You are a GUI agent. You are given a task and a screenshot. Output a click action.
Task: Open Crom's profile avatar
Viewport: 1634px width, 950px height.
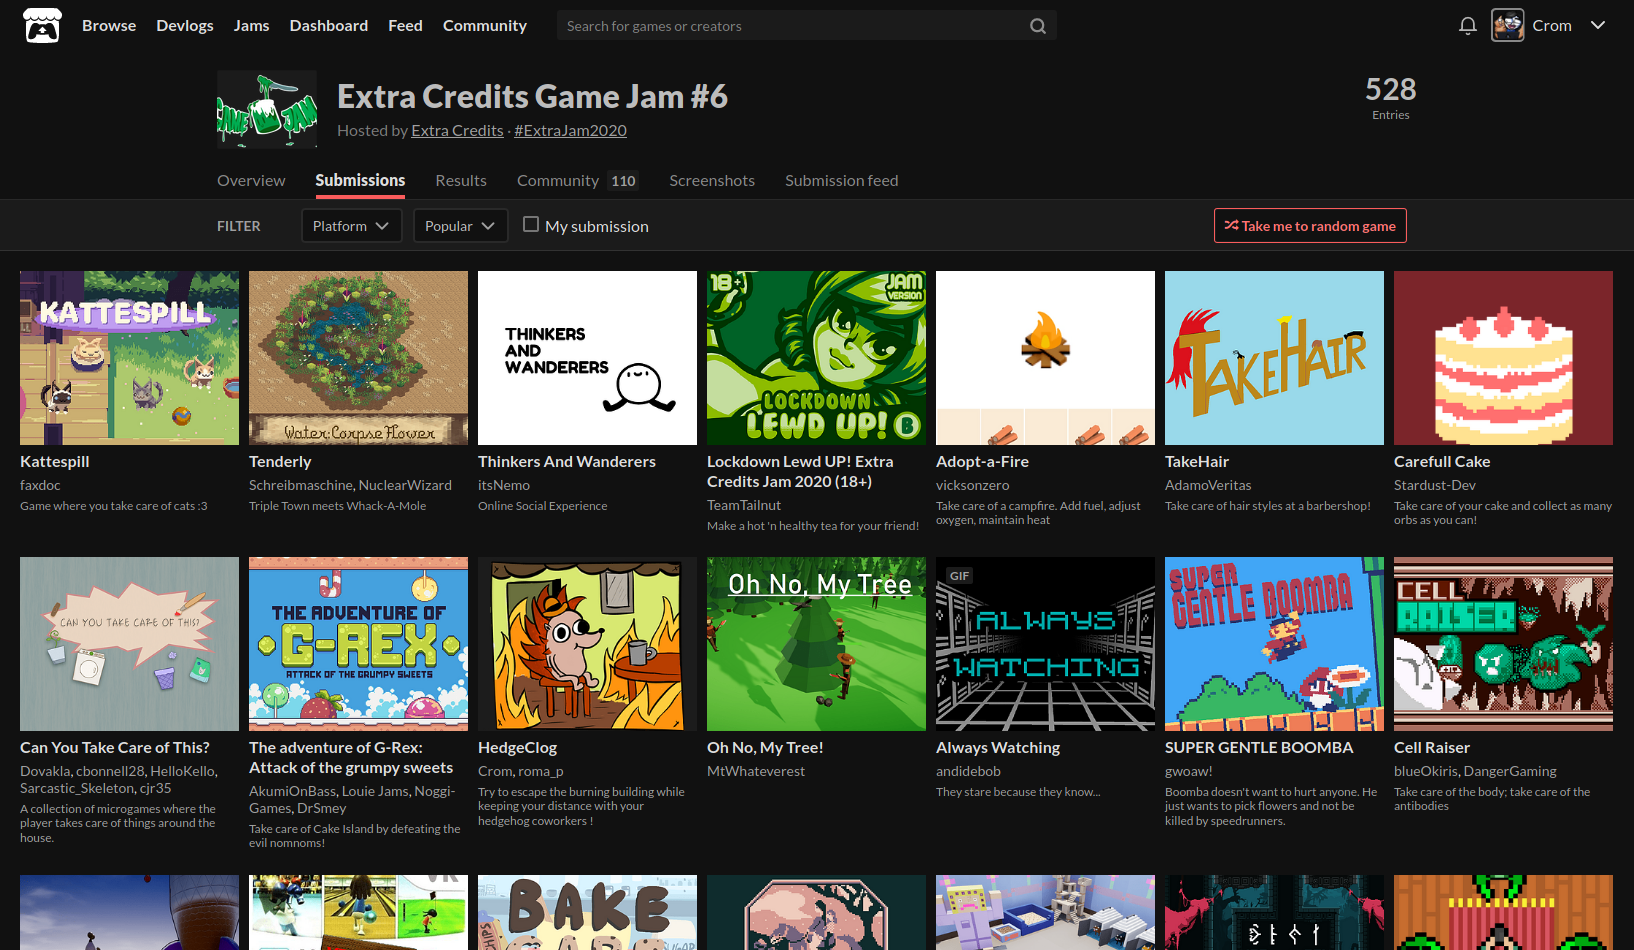1508,25
